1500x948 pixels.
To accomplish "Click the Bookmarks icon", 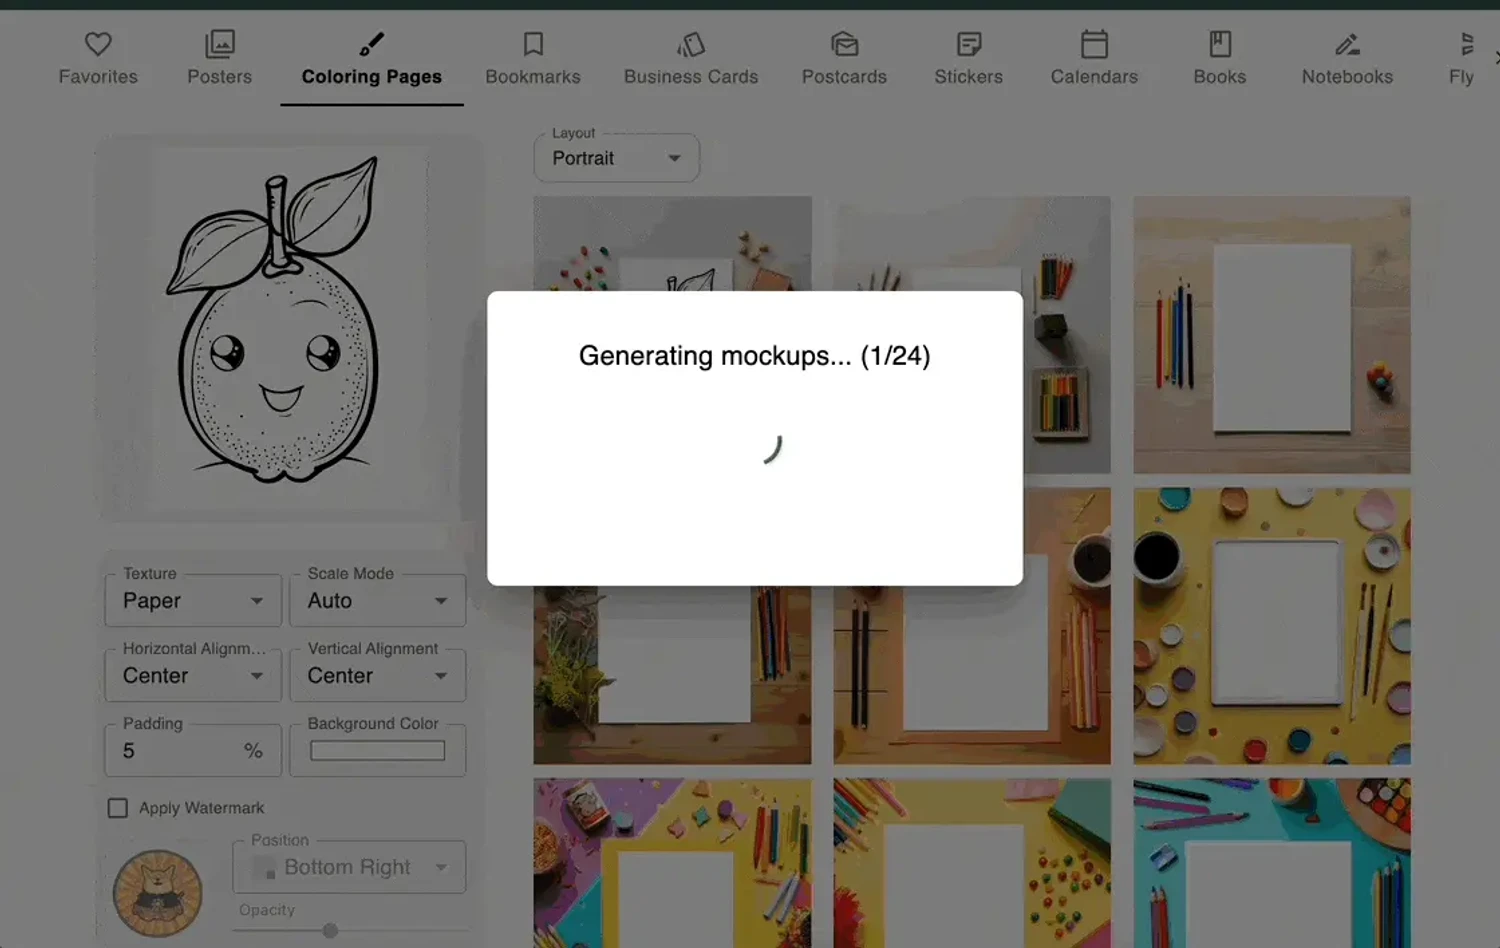I will (533, 44).
